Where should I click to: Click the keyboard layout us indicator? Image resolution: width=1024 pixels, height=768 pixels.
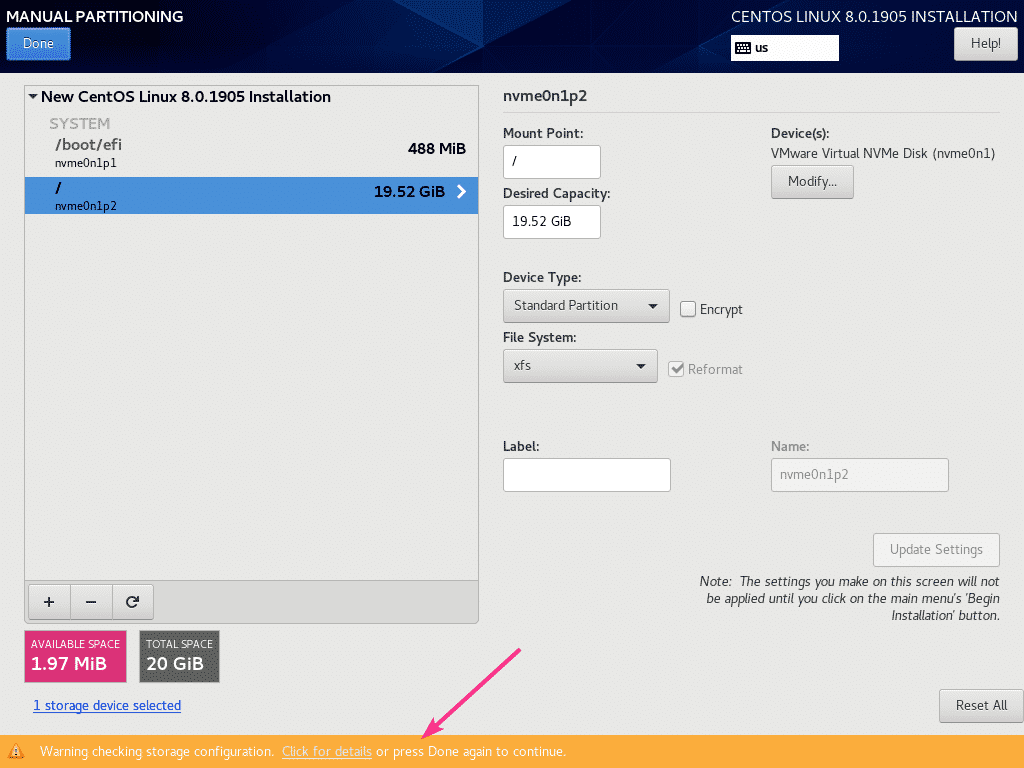point(784,47)
